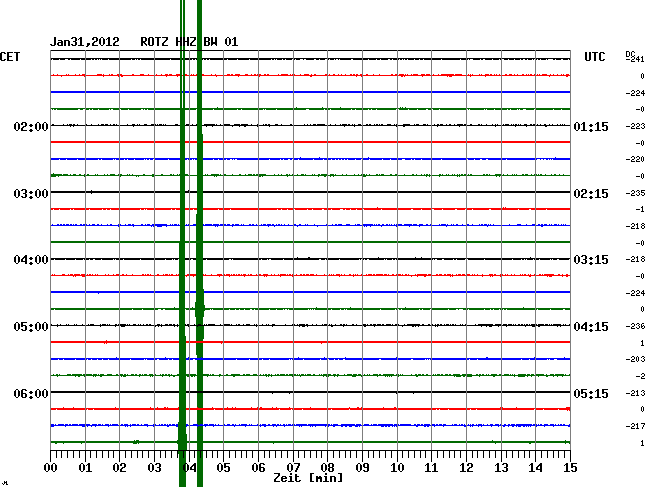Click the DC offset value -213
Screen dimensions: 650x494
click(x=635, y=393)
